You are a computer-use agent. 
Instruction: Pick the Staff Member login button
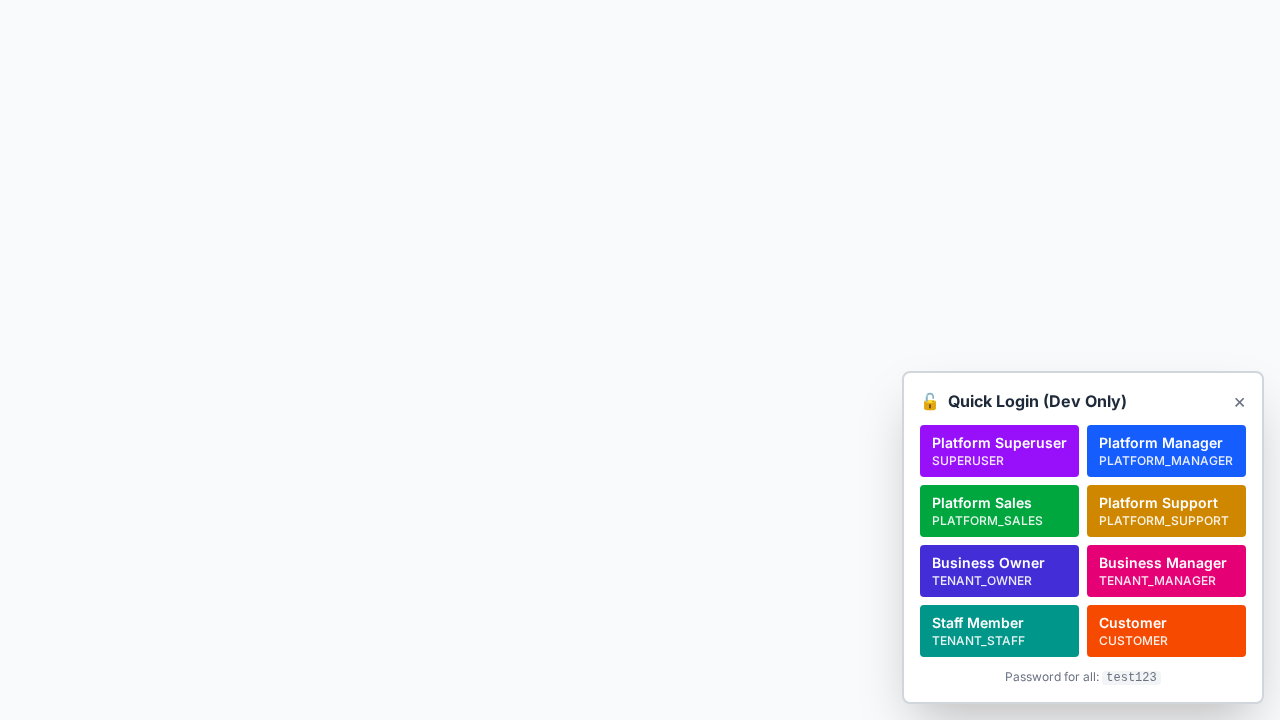tap(999, 630)
